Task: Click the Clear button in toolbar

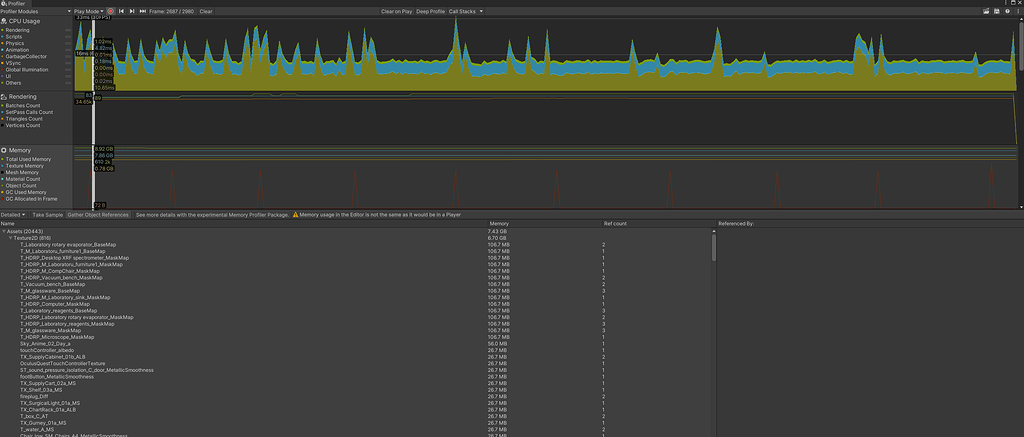Action: pos(206,11)
